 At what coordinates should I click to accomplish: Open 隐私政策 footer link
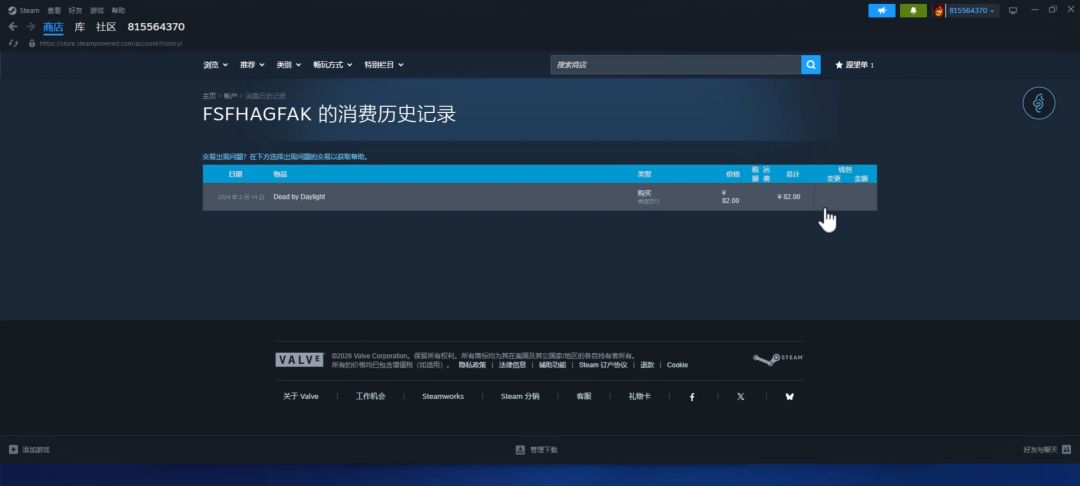pos(472,365)
